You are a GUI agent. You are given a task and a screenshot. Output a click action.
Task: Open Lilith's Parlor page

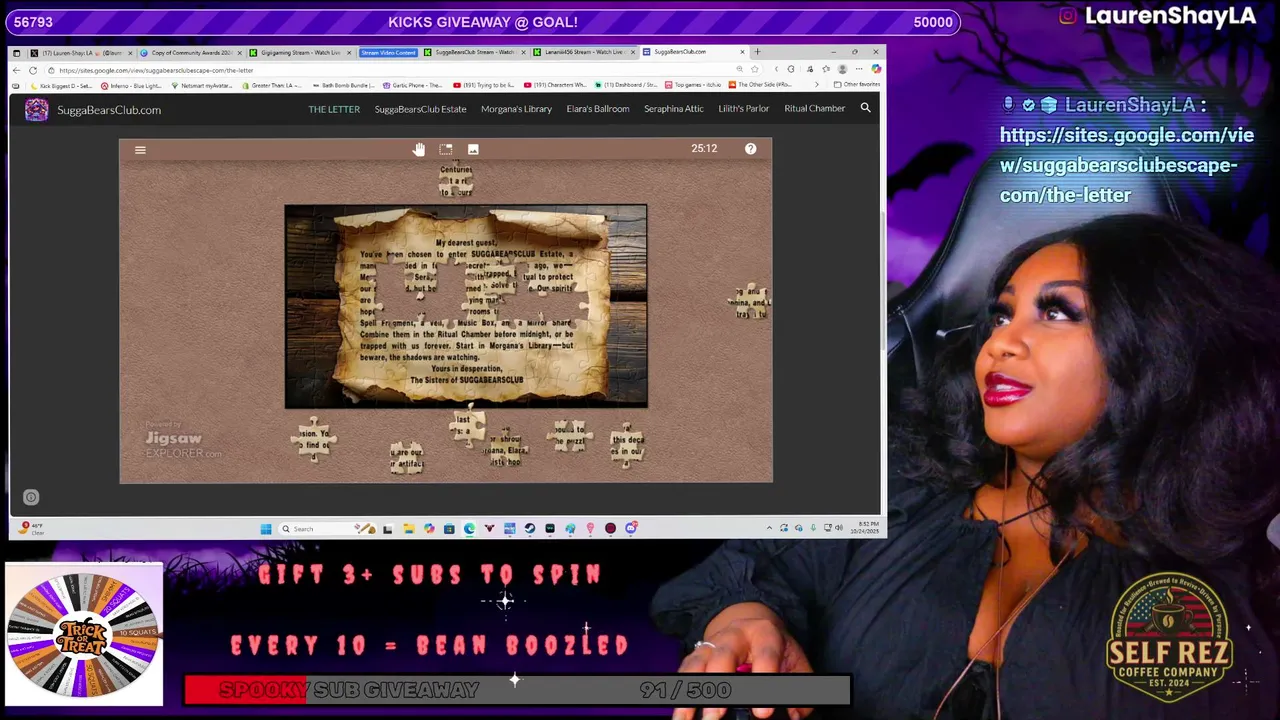[x=744, y=109]
